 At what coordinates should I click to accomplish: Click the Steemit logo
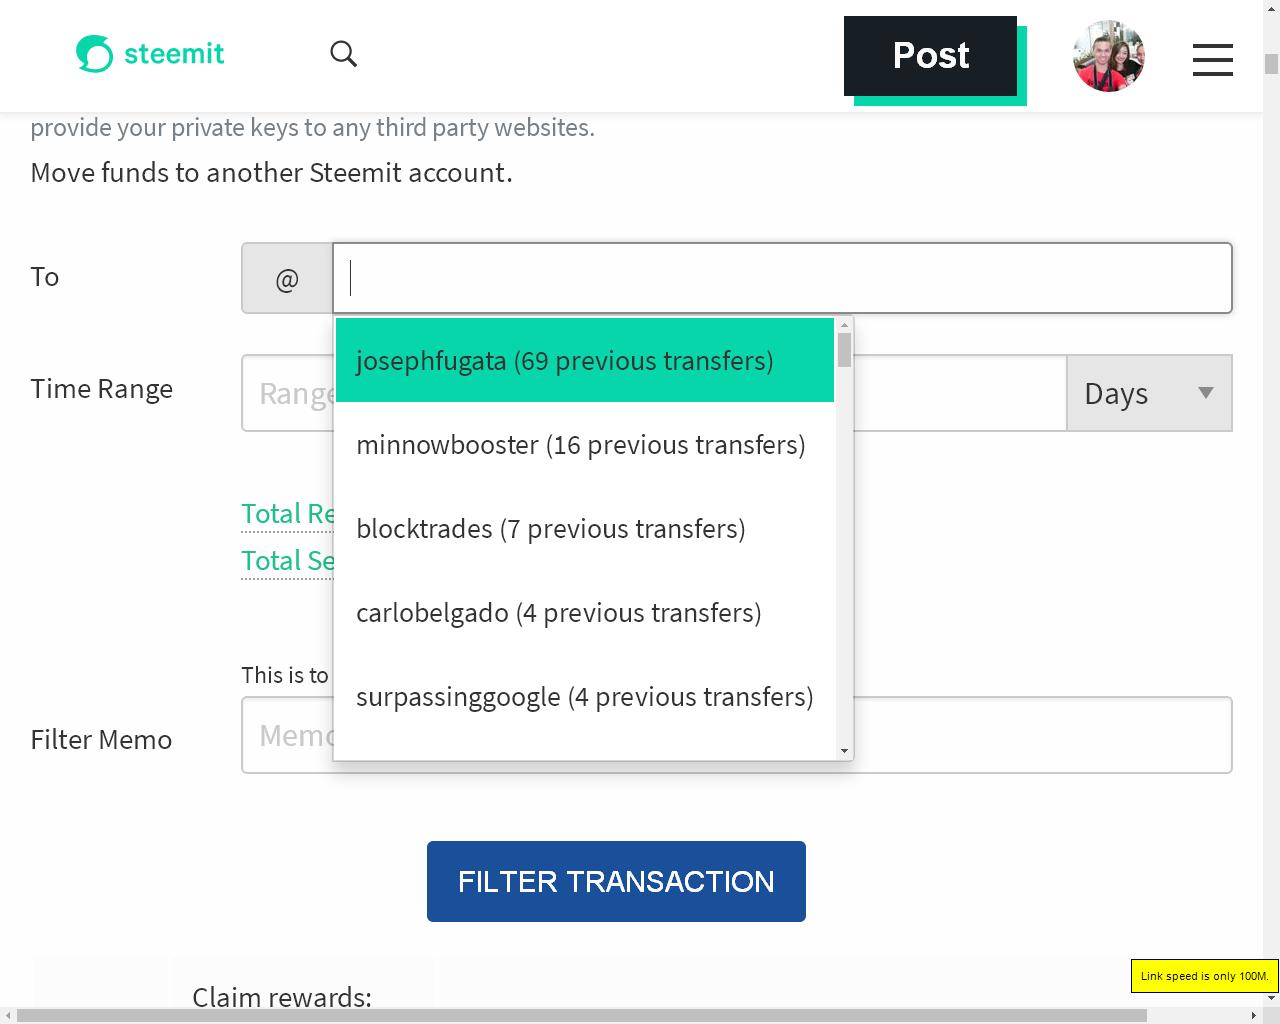(150, 54)
